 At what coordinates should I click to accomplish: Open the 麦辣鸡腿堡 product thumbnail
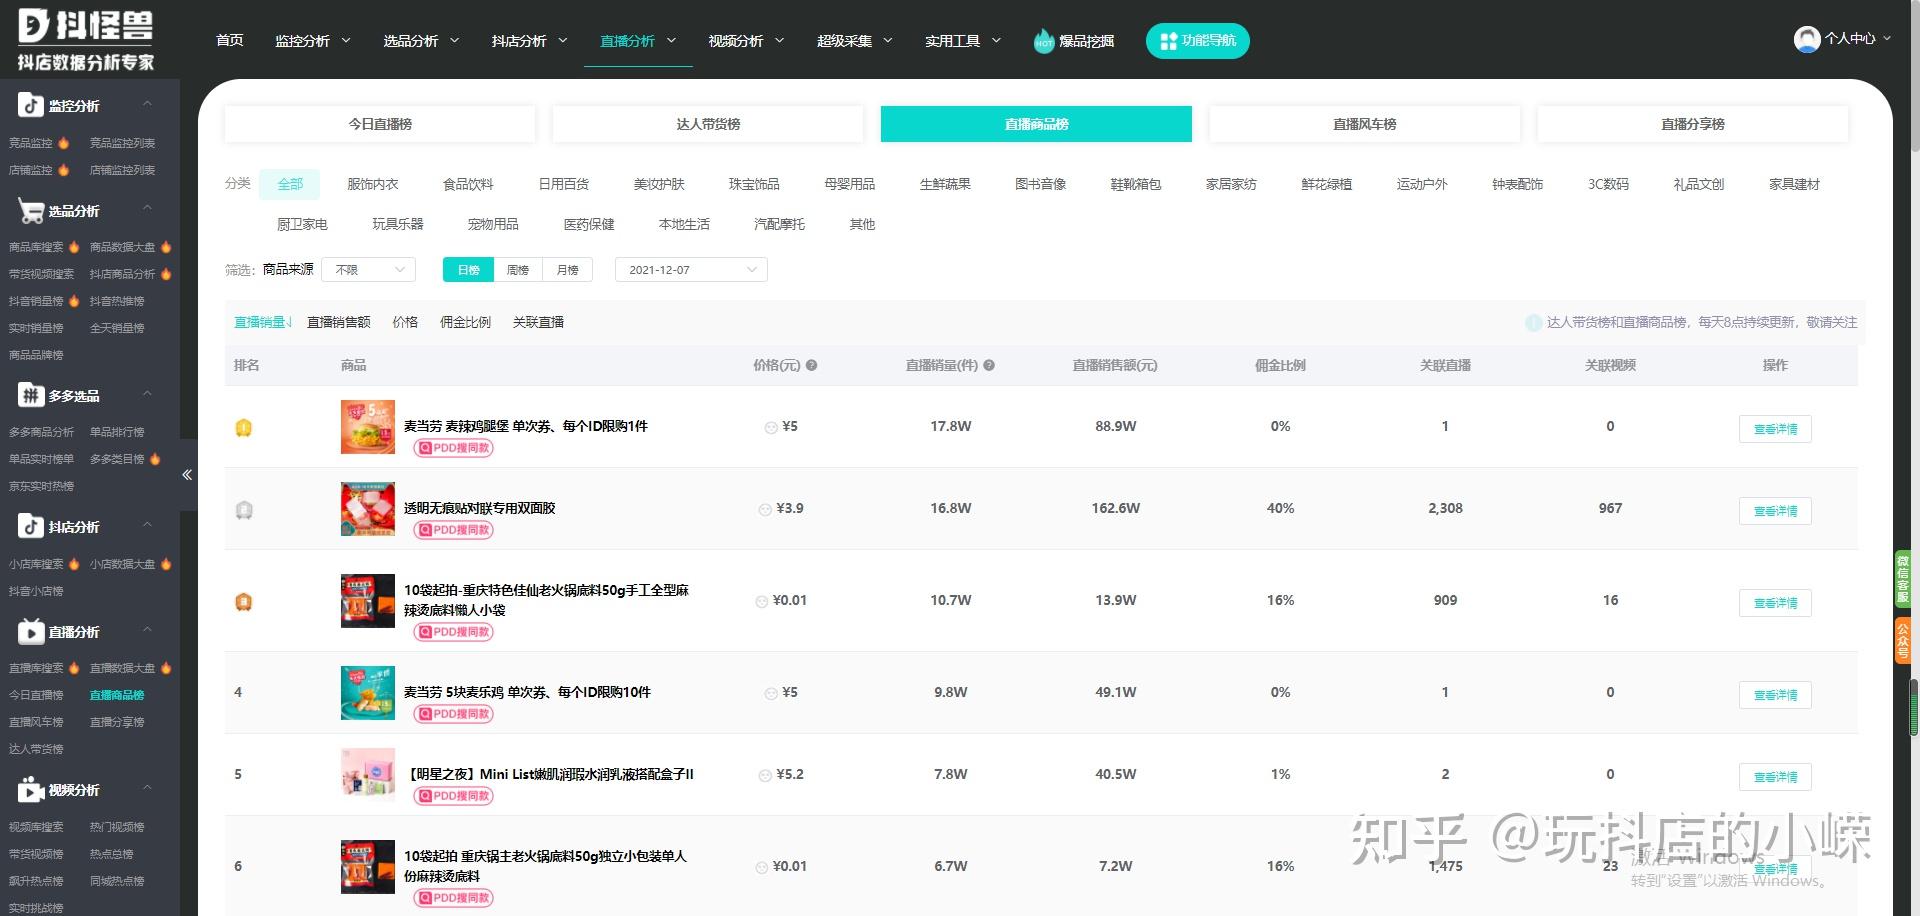point(367,426)
